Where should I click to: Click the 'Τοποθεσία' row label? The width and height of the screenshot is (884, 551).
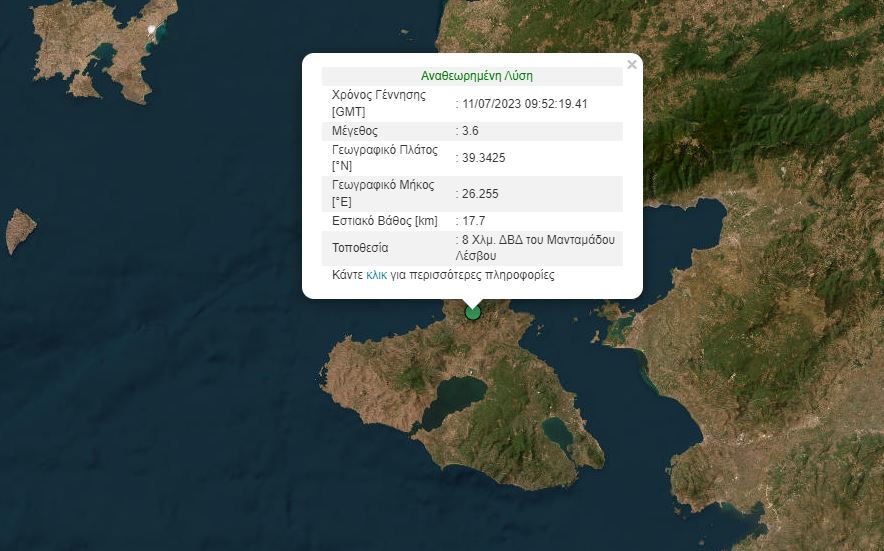pyautogui.click(x=360, y=247)
